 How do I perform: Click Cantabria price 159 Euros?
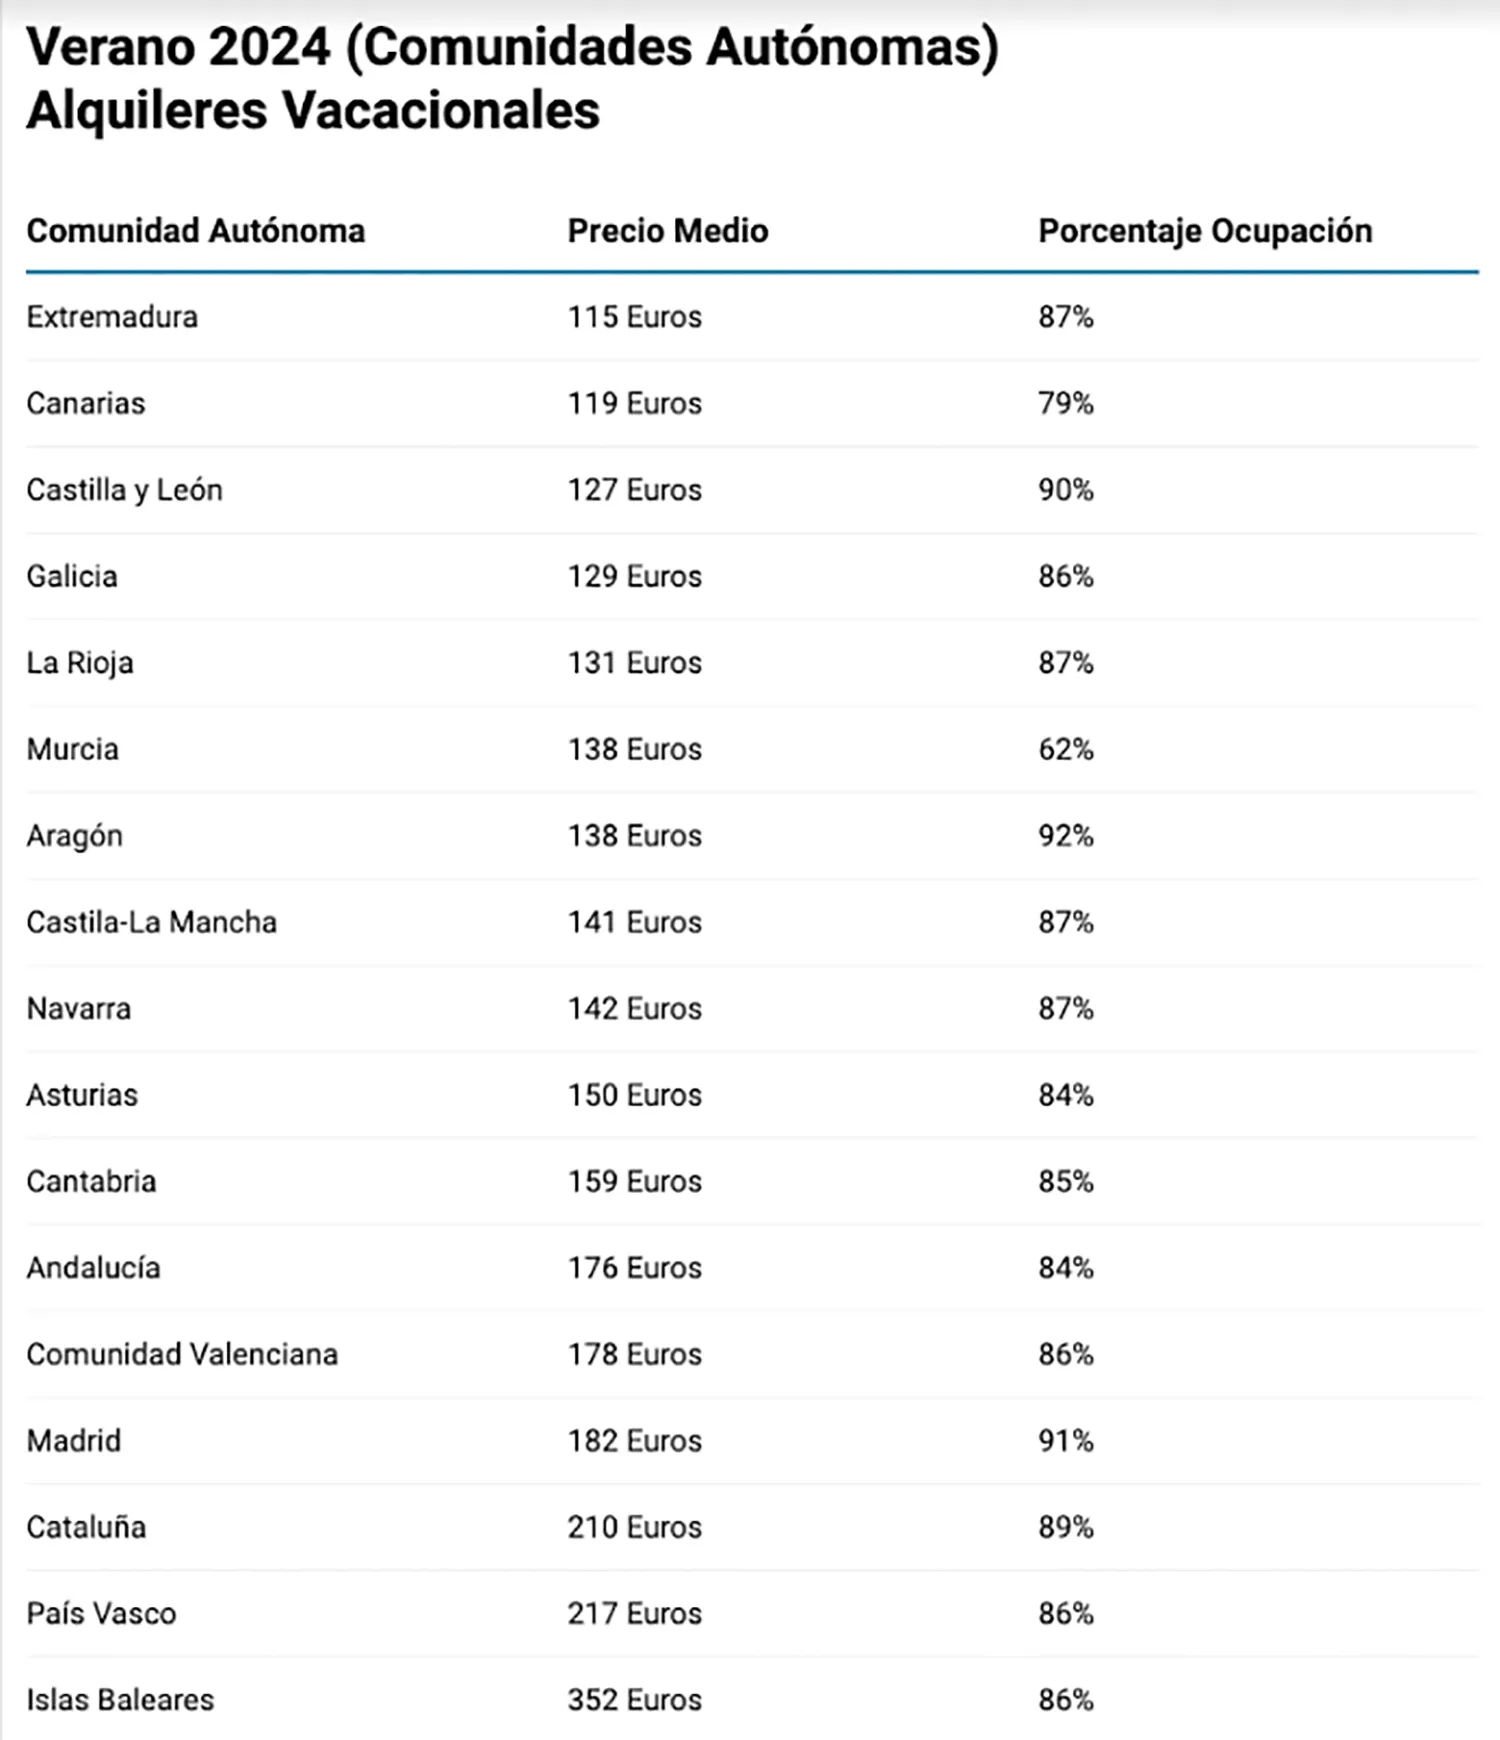(634, 1181)
